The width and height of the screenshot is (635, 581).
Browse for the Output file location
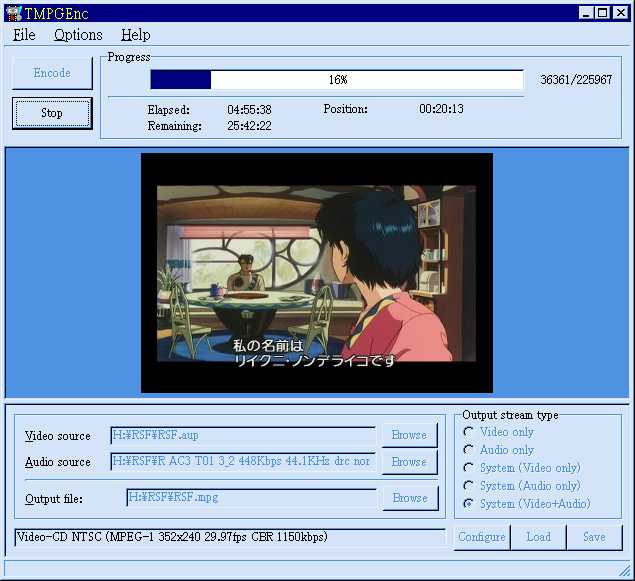tap(408, 497)
